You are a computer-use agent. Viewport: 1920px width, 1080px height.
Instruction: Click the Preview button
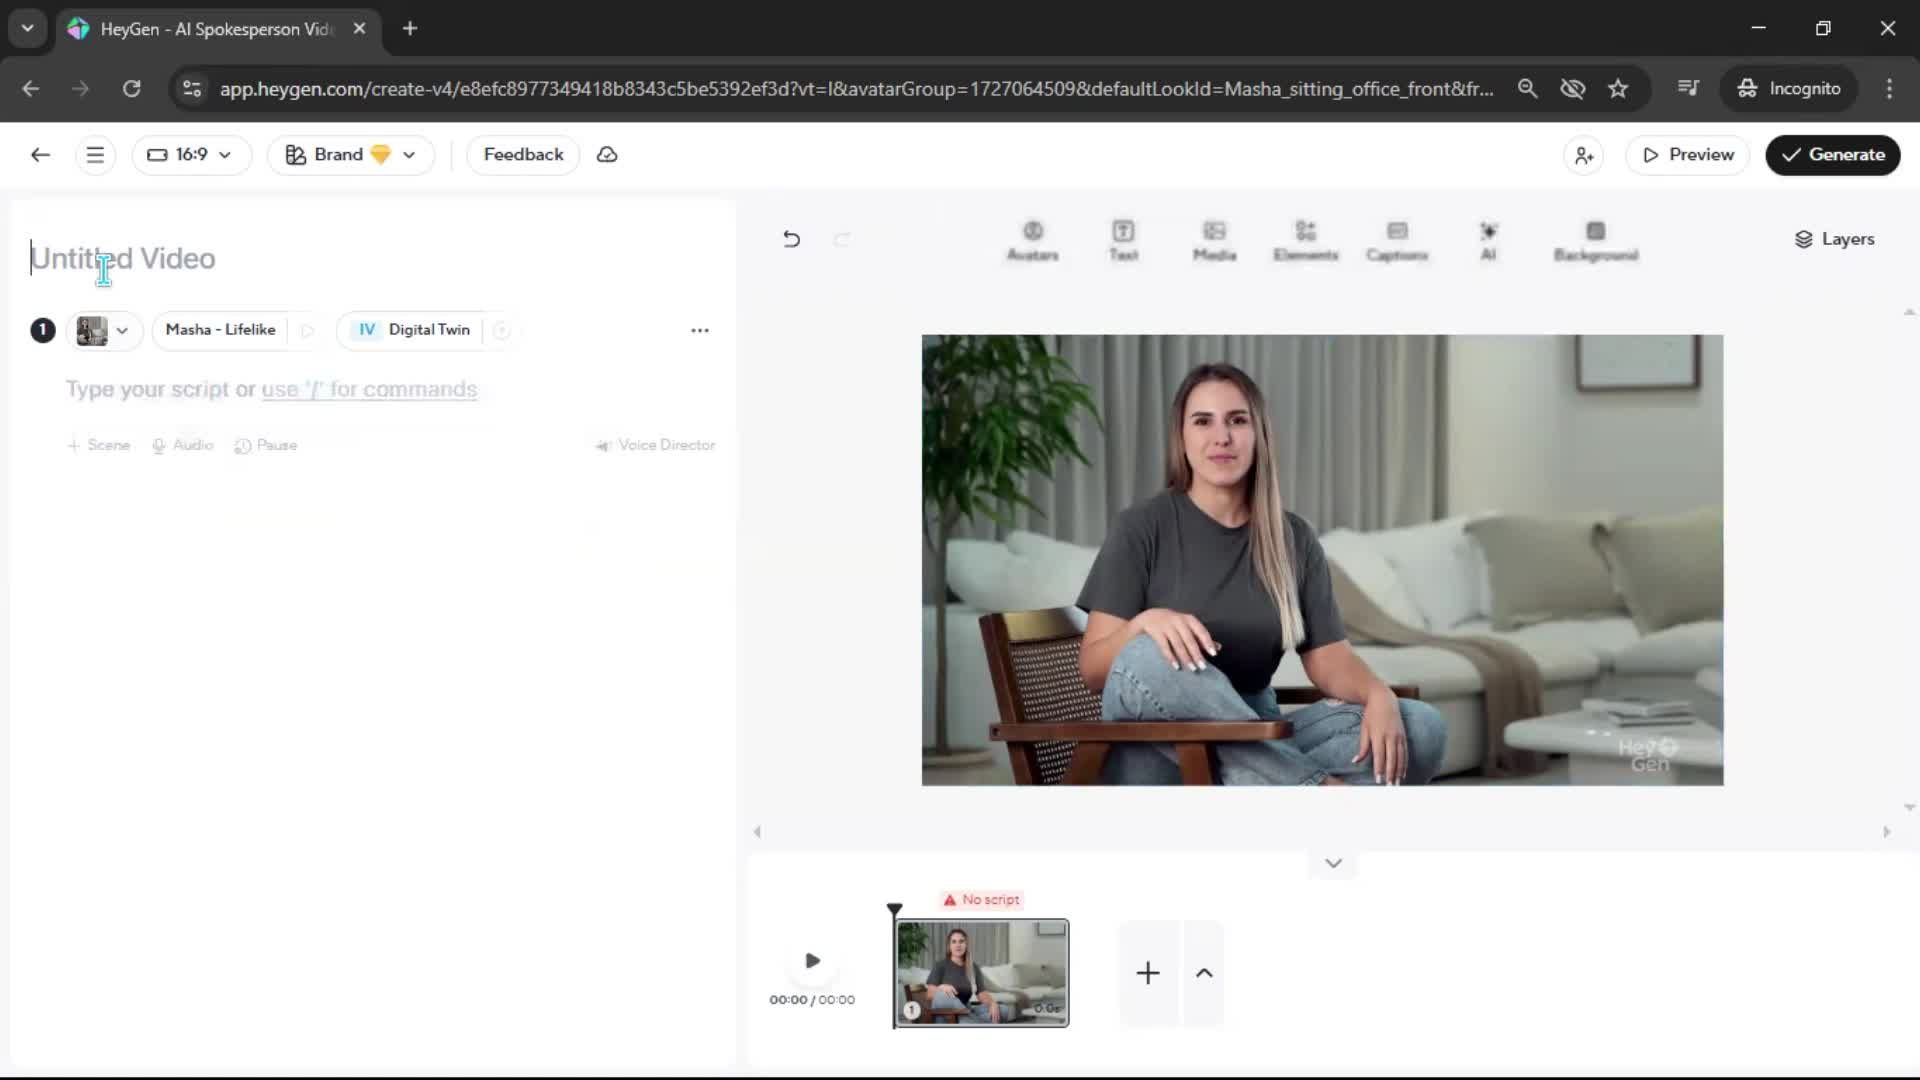point(1687,155)
